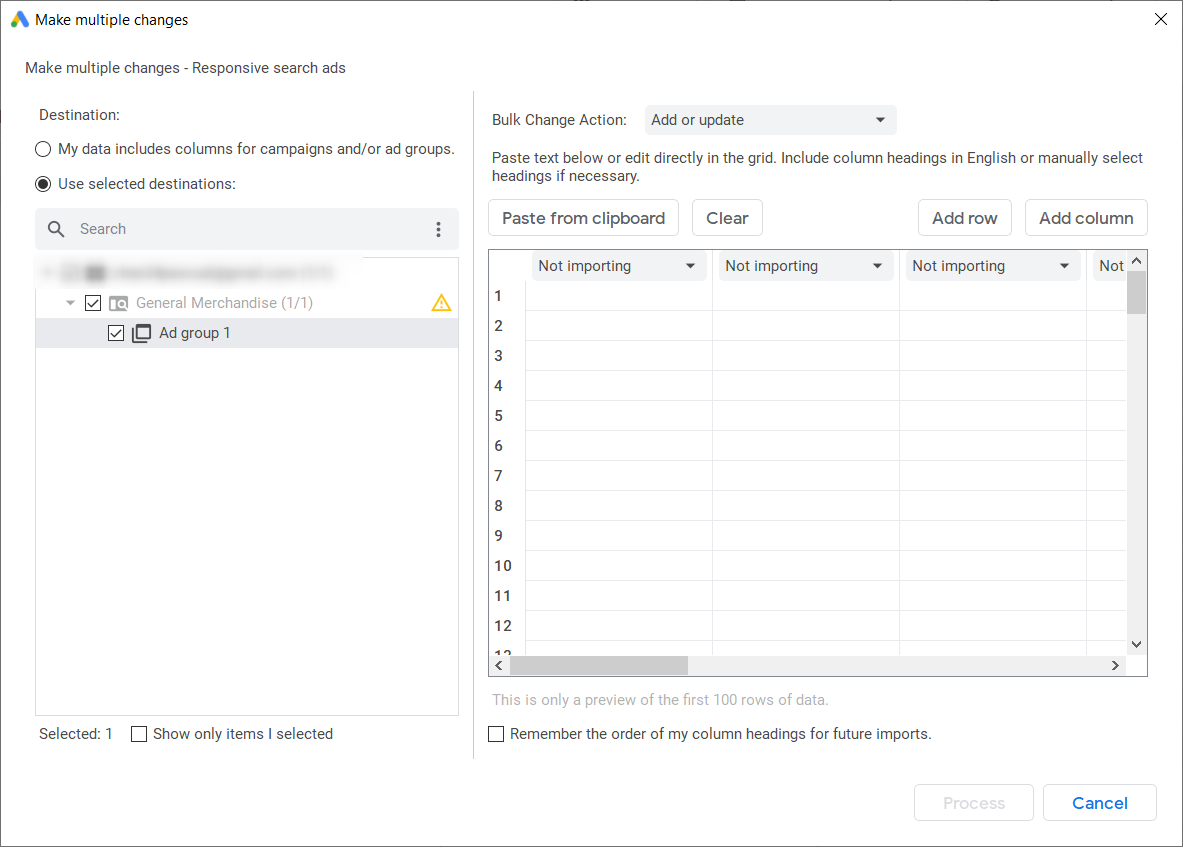Click the grid scroll-up arrow
This screenshot has height=847, width=1183.
tap(1136, 261)
